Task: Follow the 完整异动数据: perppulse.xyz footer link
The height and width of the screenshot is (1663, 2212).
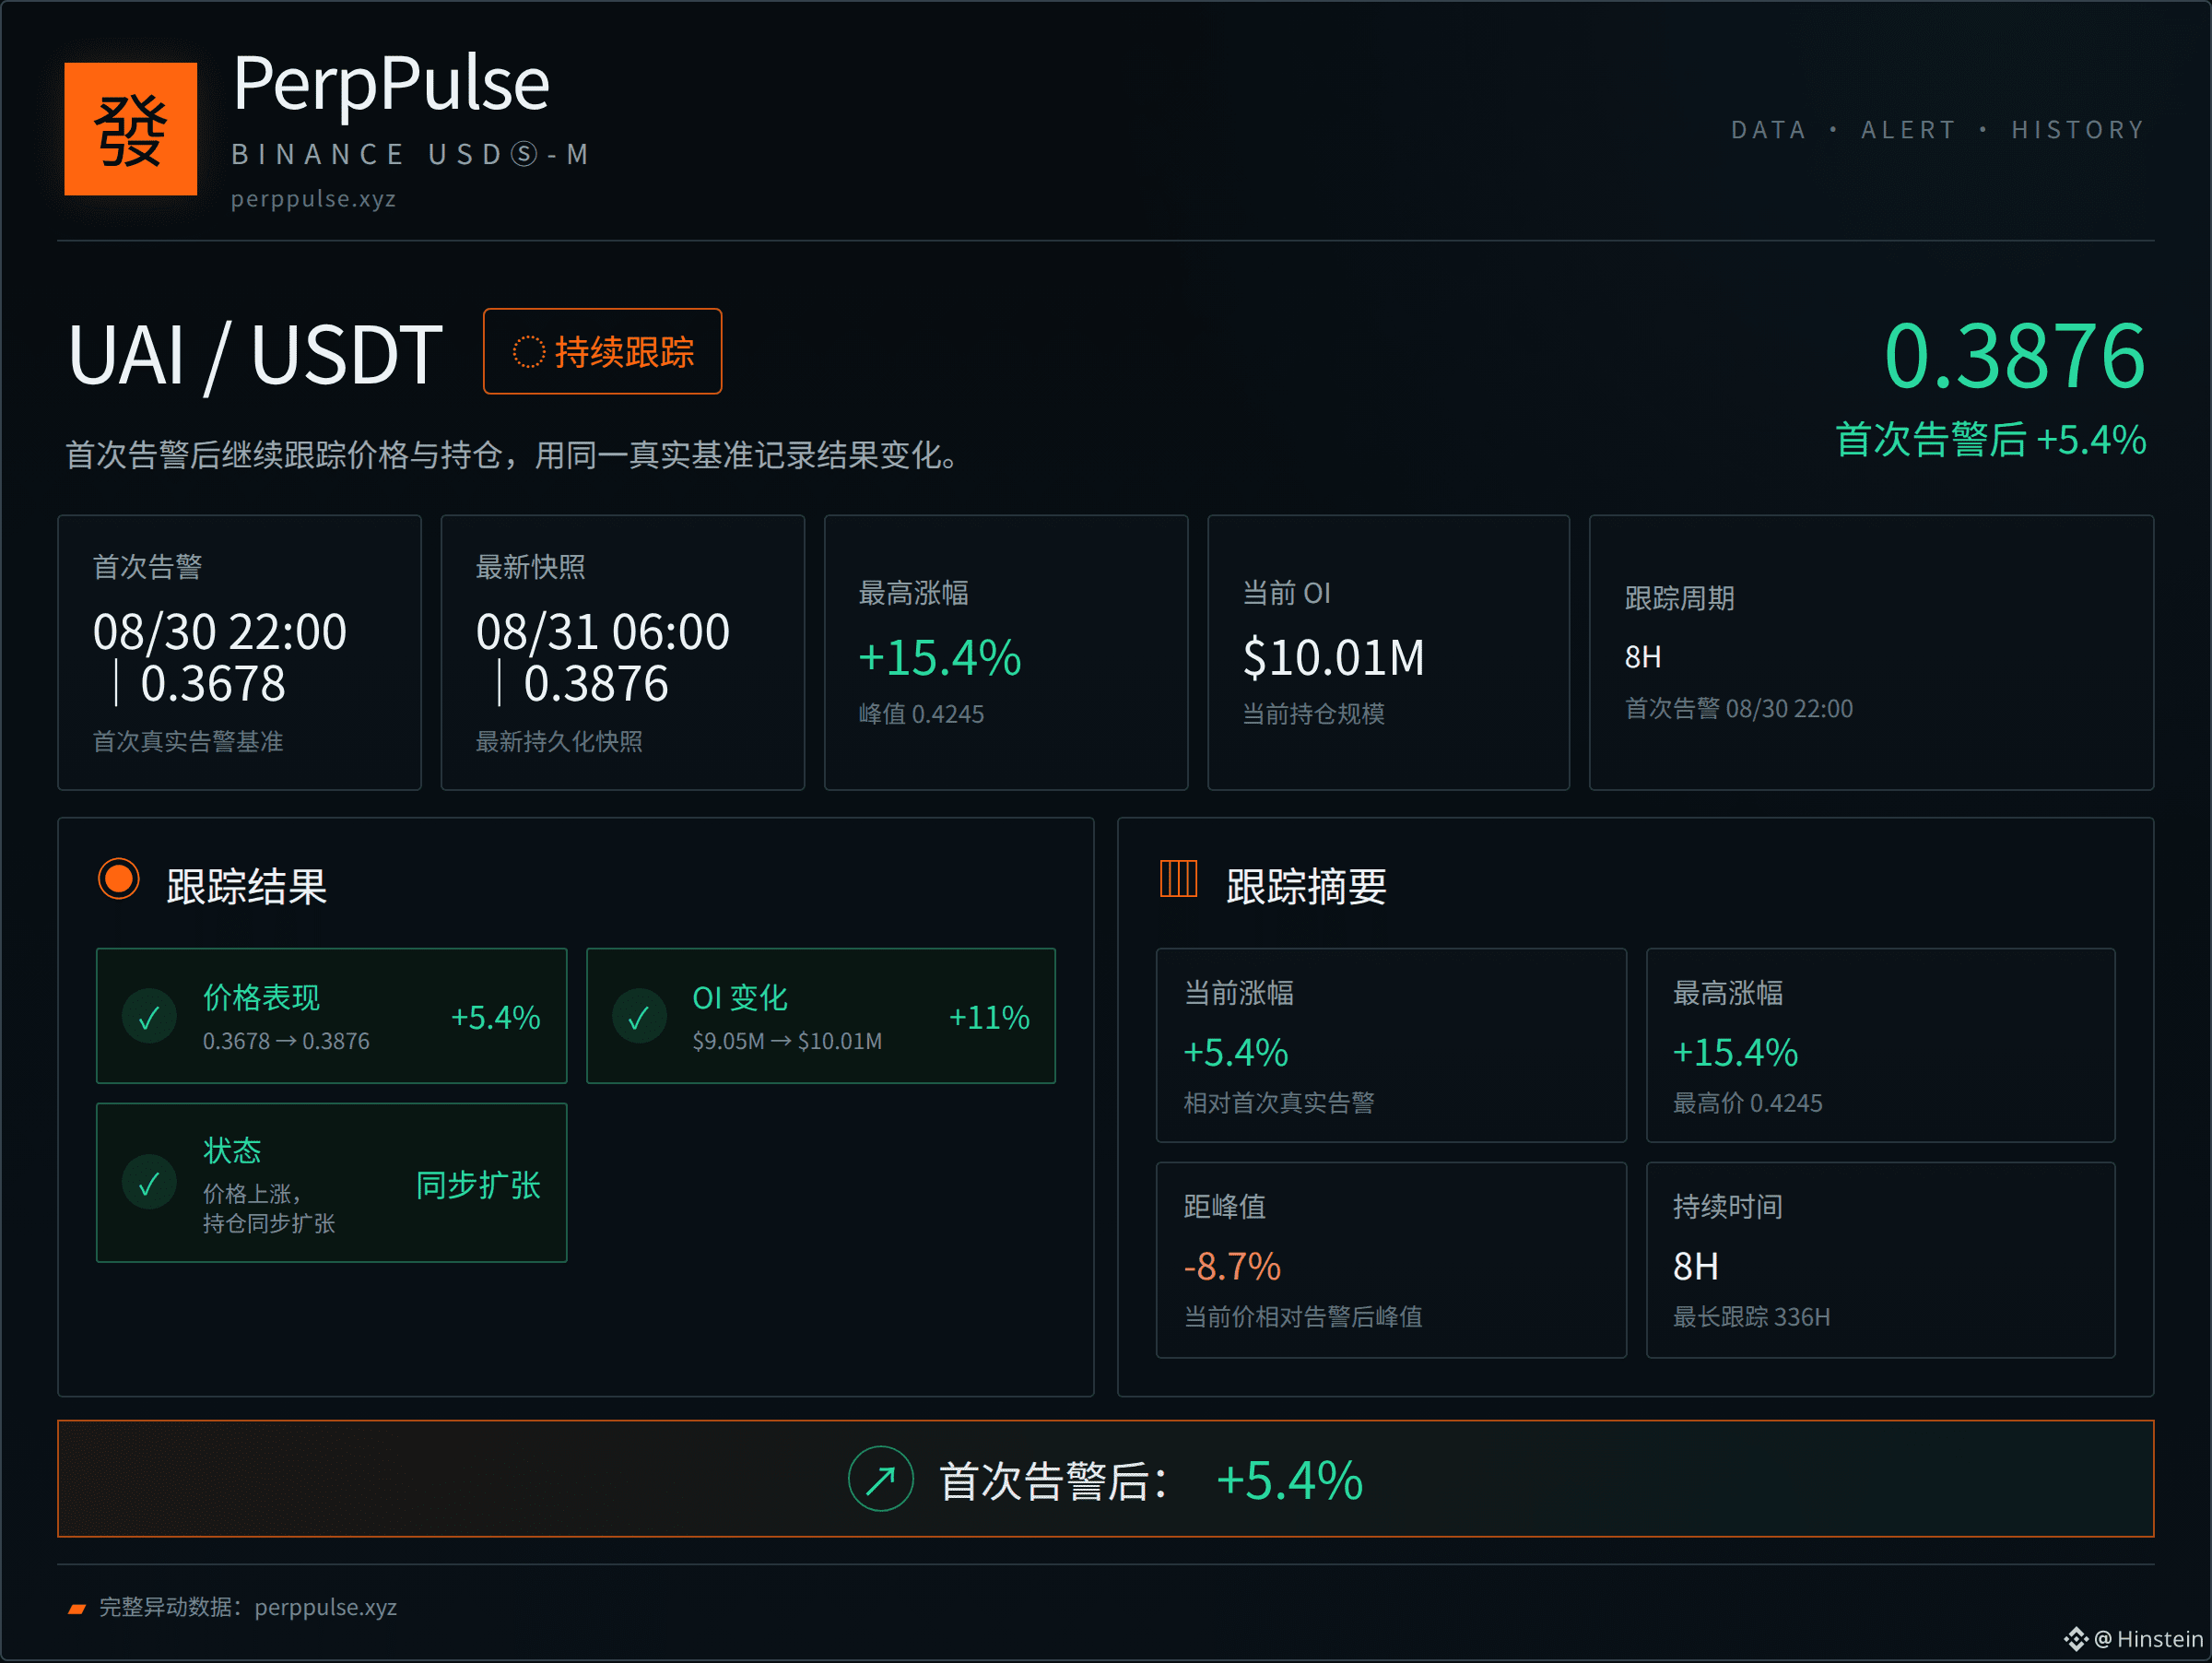Action: [248, 1607]
